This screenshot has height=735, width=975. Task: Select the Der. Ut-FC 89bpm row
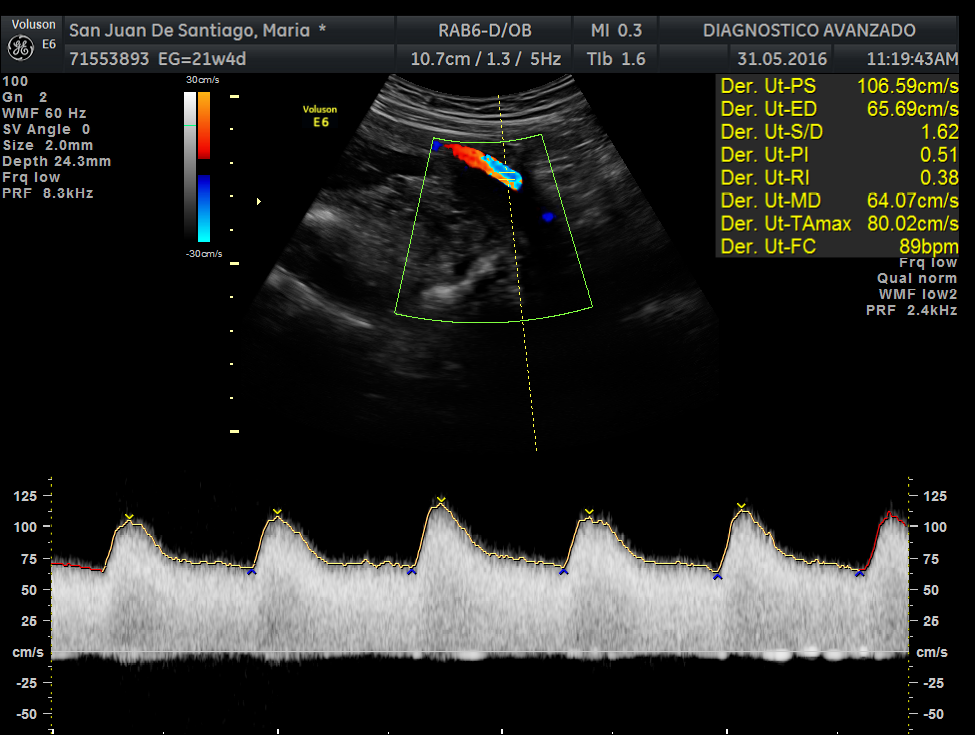tap(838, 247)
